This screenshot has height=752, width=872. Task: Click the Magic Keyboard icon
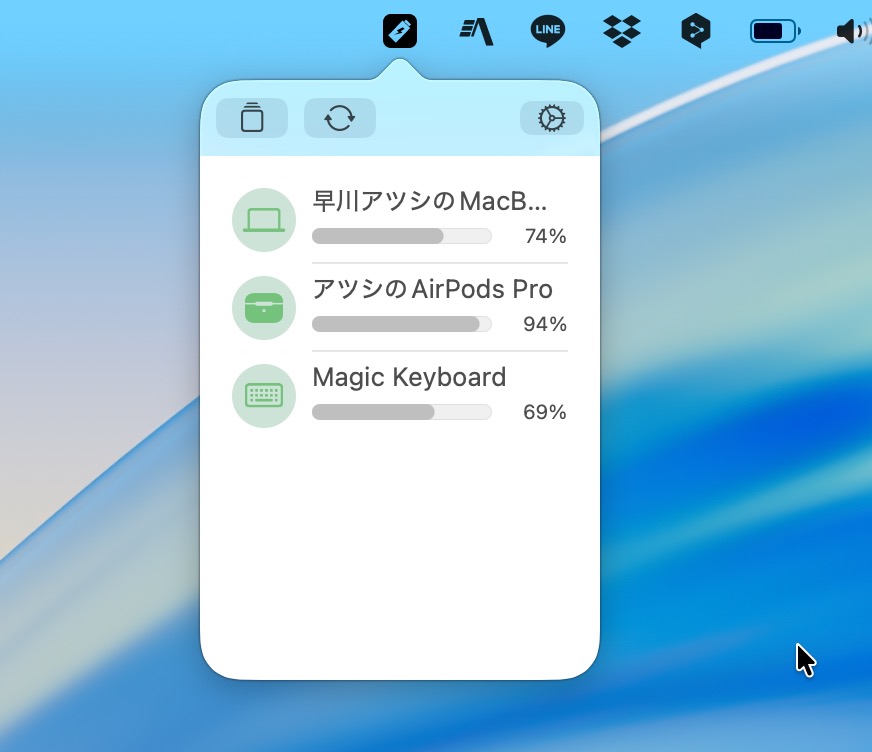(264, 396)
